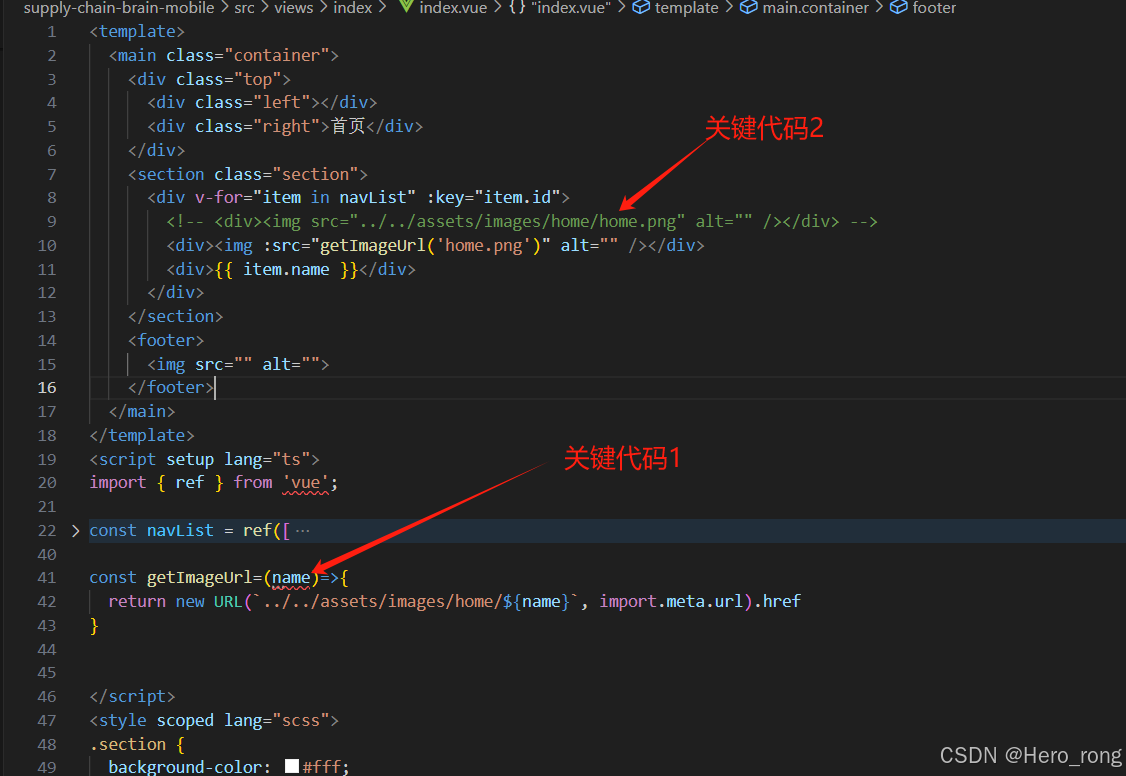This screenshot has height=776, width=1126.
Task: Click the 首页 text on line 5
Action: pos(348,126)
